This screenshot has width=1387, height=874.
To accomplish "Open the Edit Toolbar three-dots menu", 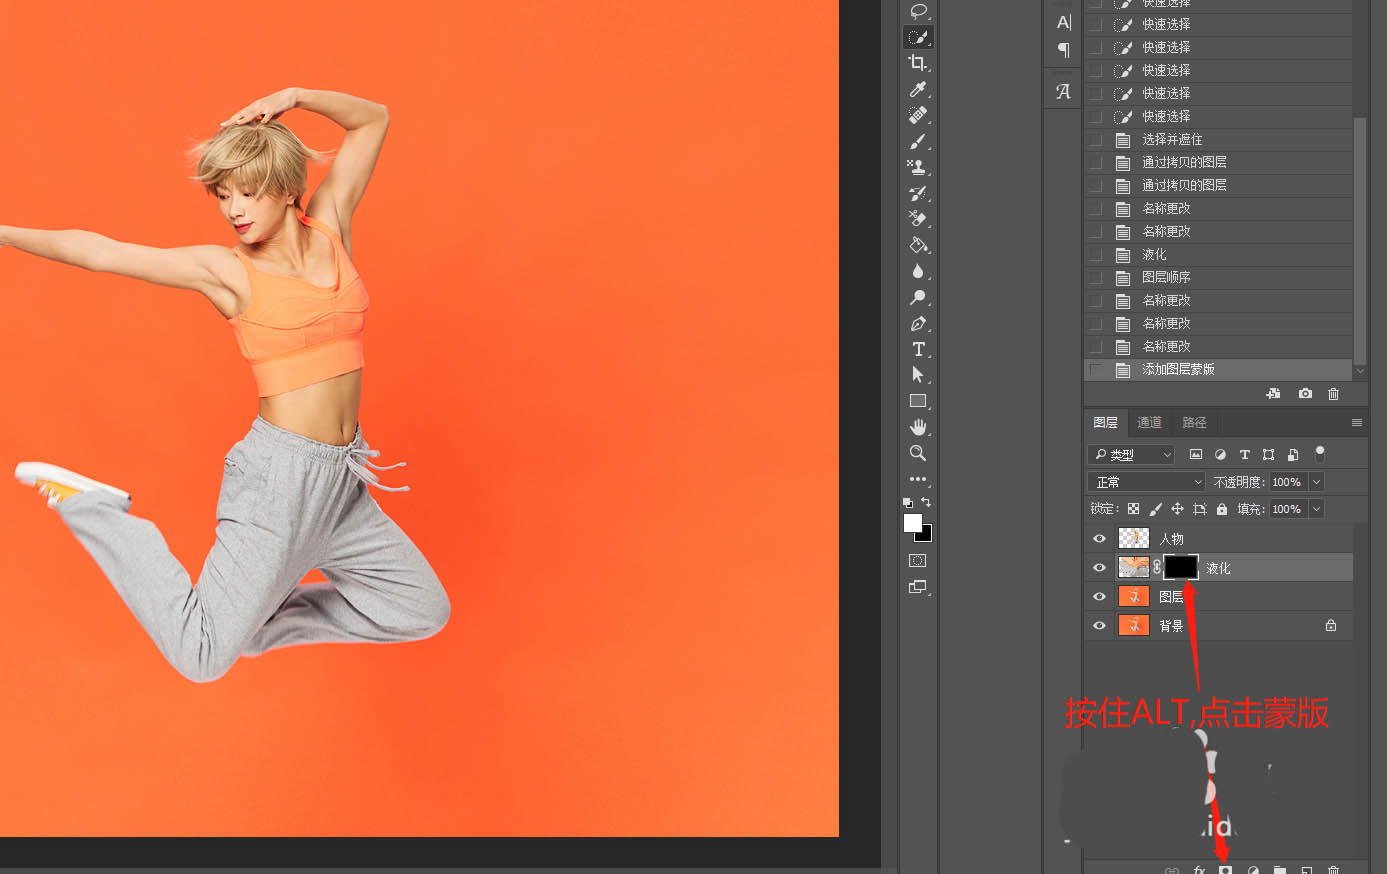I will (918, 479).
